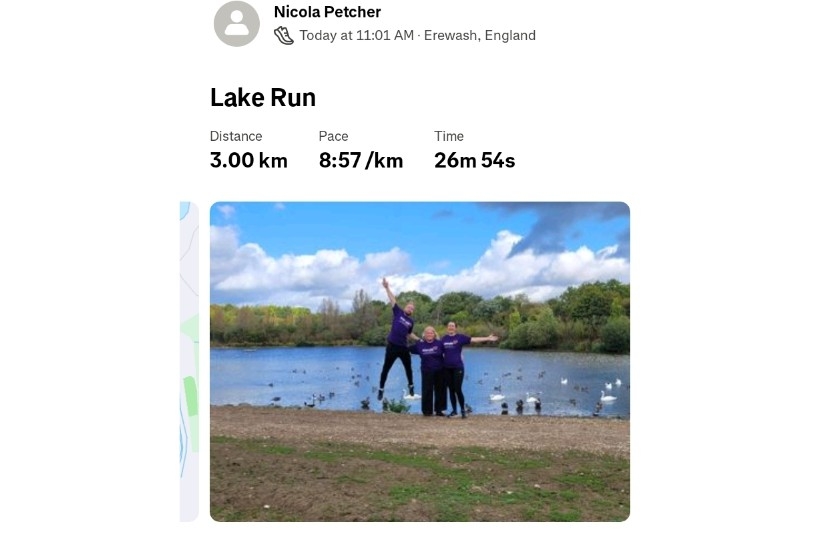This screenshot has width=840, height=540.
Task: Click the Distance stat label
Action: tap(236, 136)
